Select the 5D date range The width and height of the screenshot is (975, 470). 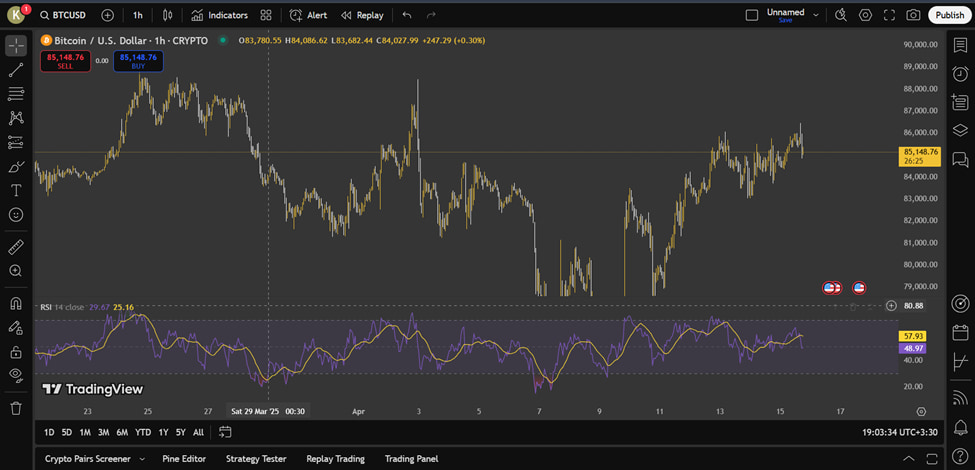click(x=67, y=432)
